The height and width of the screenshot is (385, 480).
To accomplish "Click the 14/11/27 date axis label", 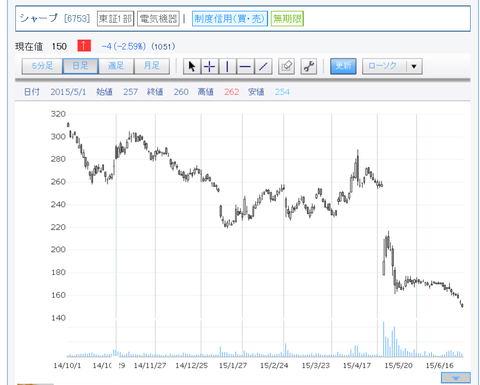I will [150, 365].
